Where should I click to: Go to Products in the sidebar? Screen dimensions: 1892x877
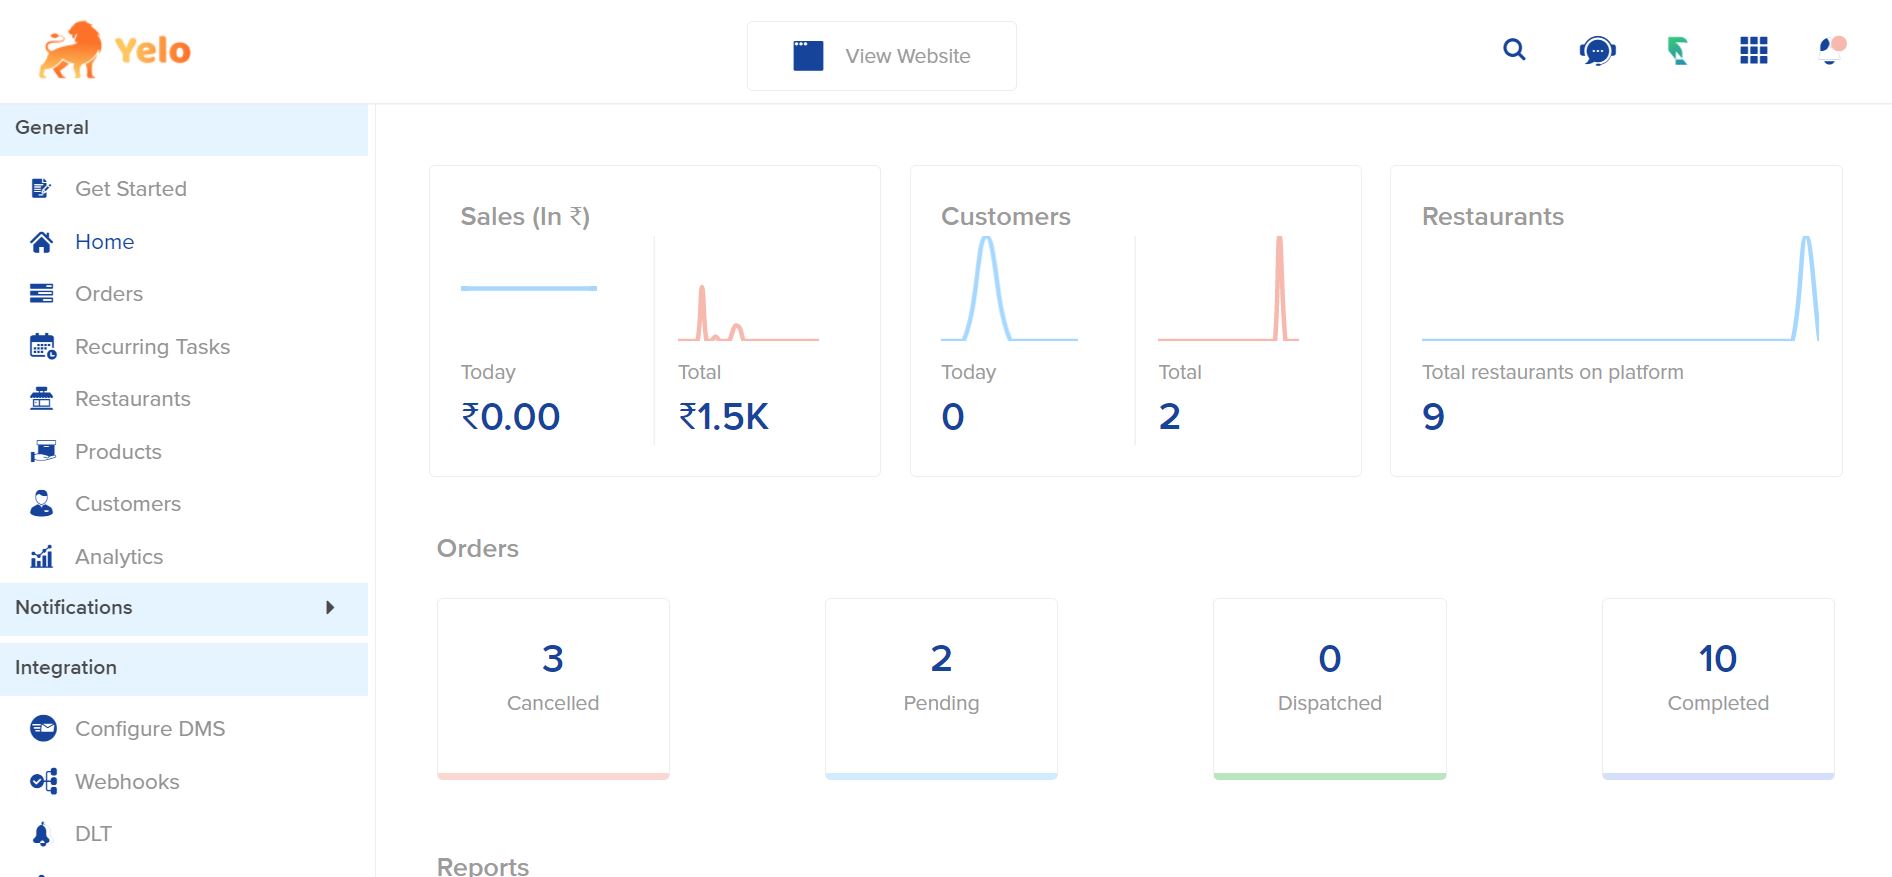(118, 452)
